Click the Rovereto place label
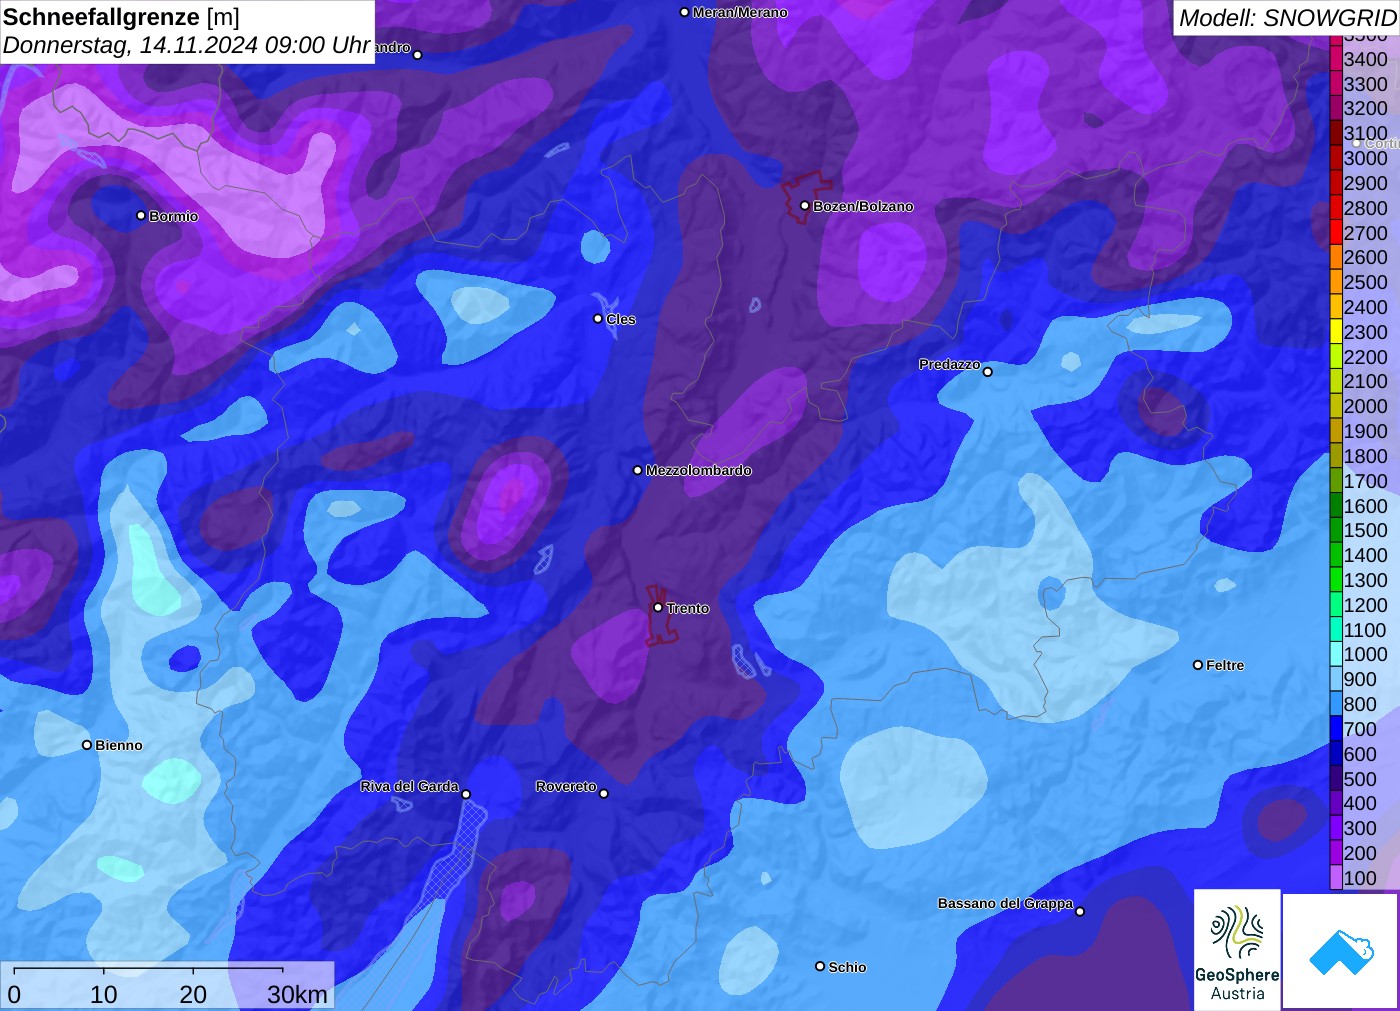Image resolution: width=1400 pixels, height=1011 pixels. pyautogui.click(x=566, y=786)
